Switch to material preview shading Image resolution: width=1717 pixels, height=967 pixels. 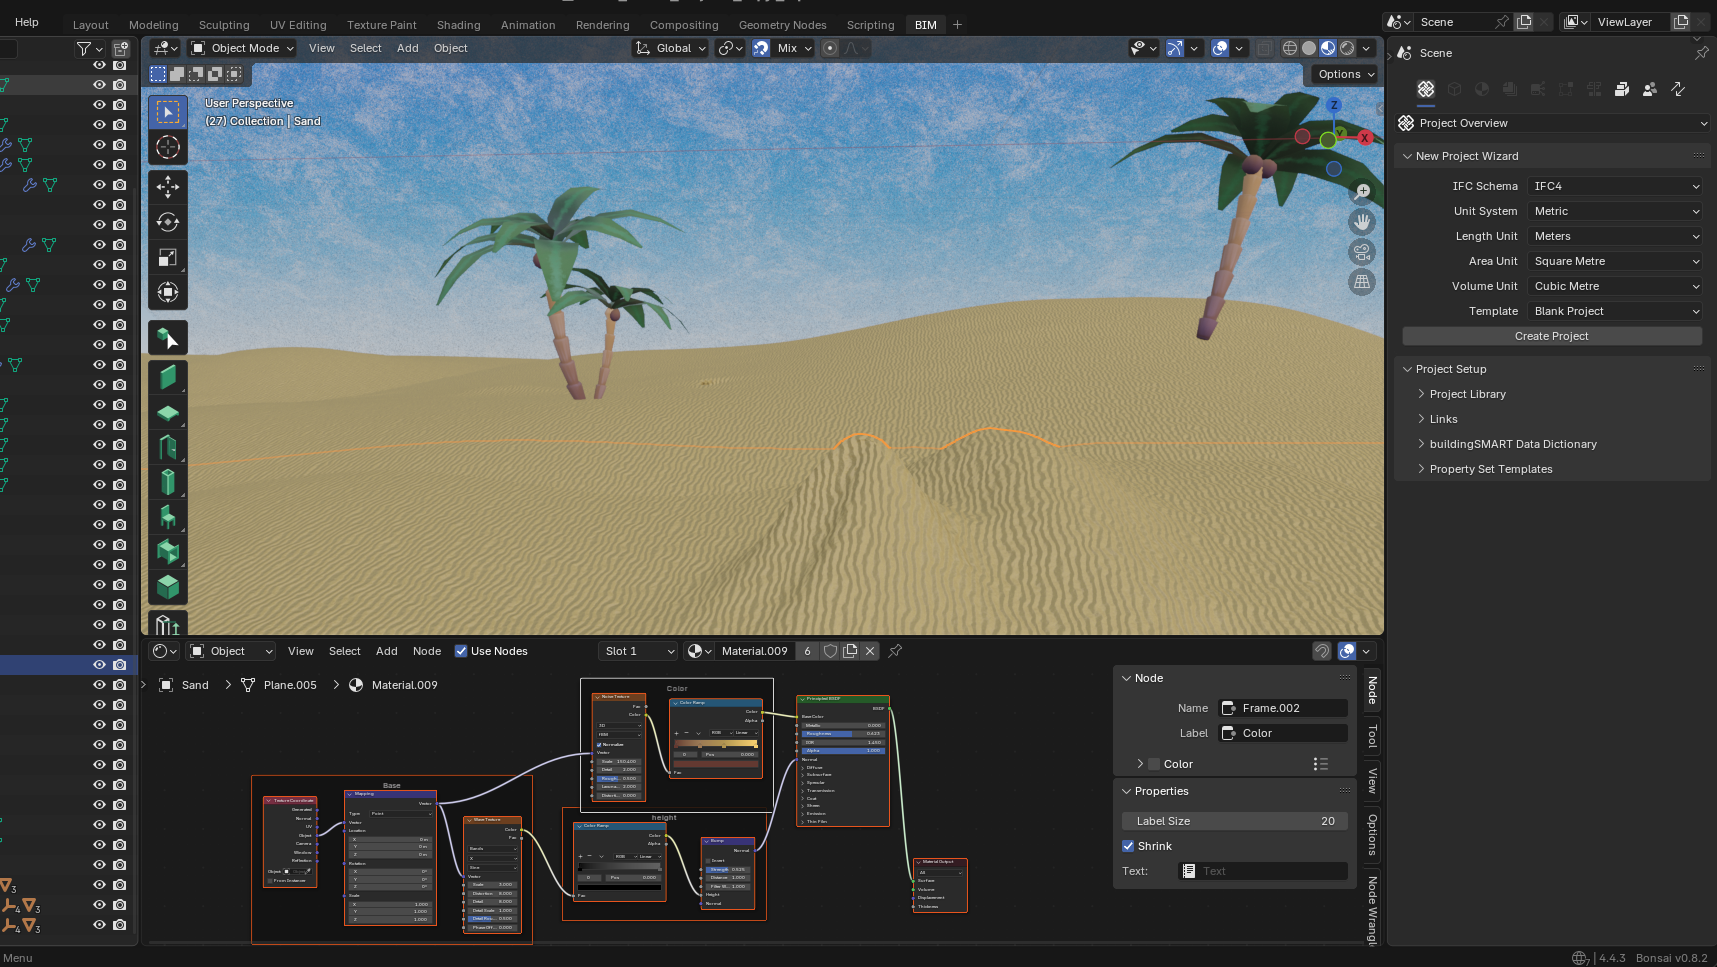1328,48
